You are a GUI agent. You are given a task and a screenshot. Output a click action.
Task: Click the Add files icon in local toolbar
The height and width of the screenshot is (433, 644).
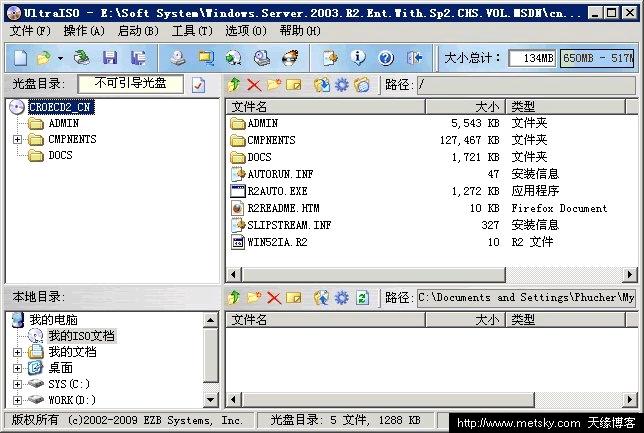pyautogui.click(x=322, y=297)
